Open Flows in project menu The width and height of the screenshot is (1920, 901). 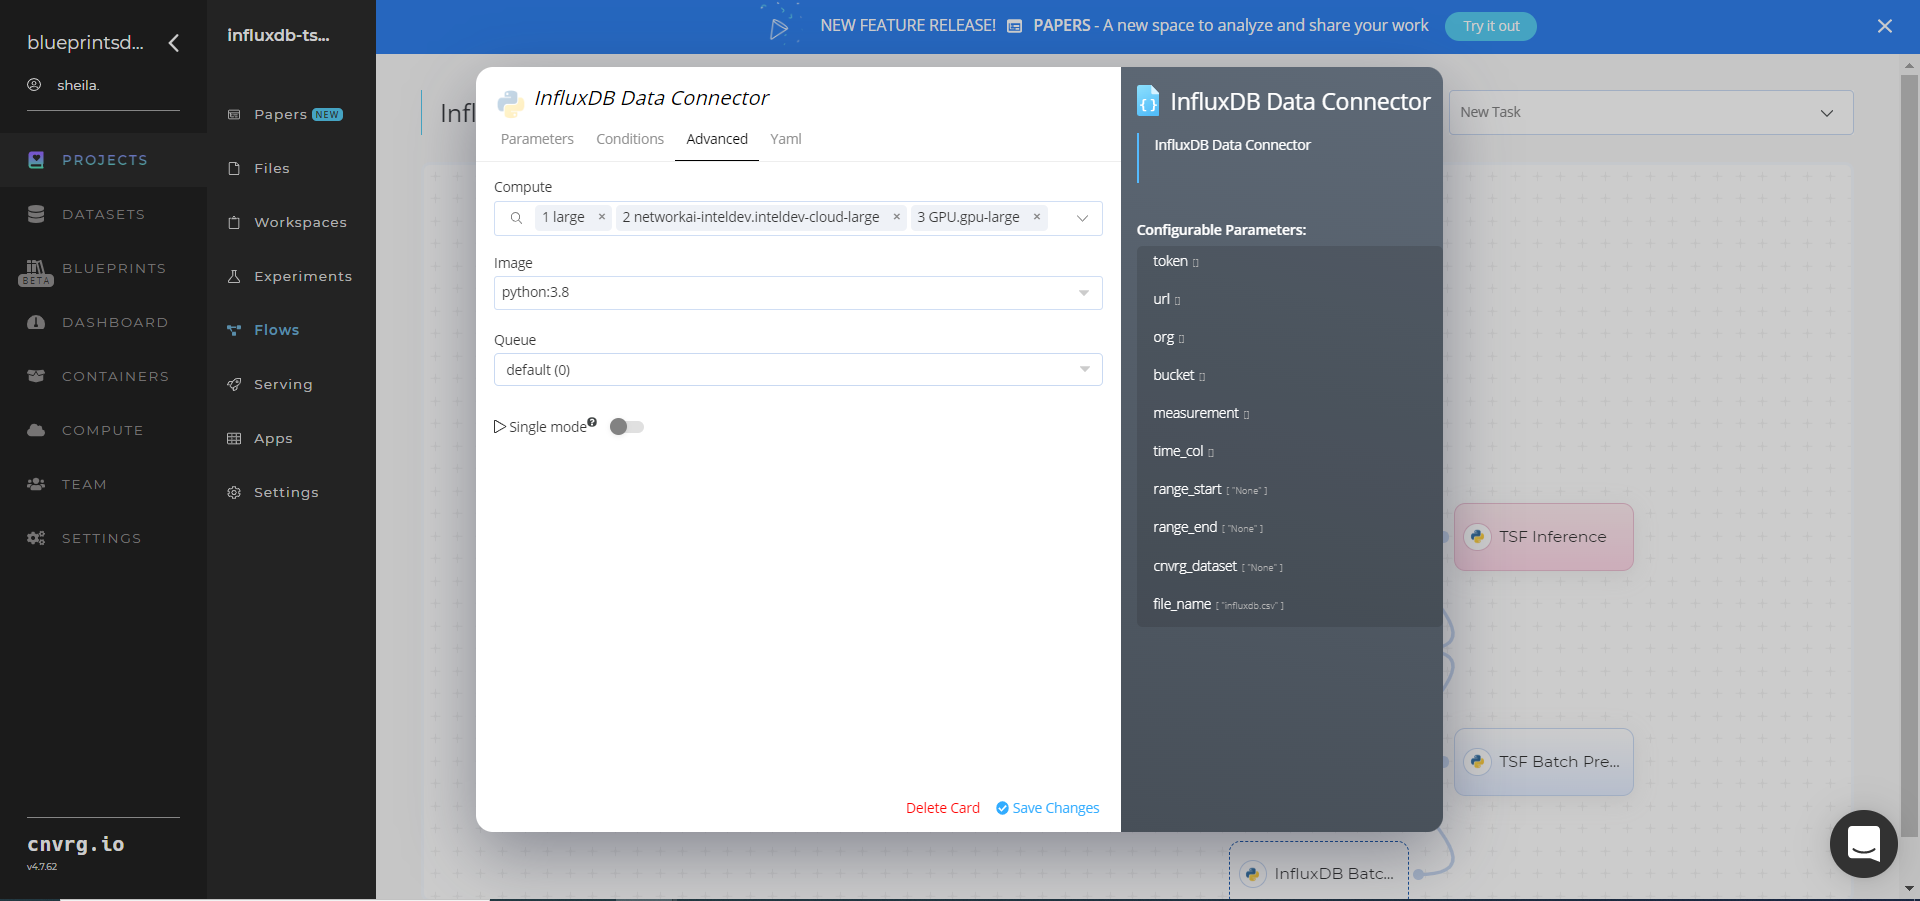(277, 330)
